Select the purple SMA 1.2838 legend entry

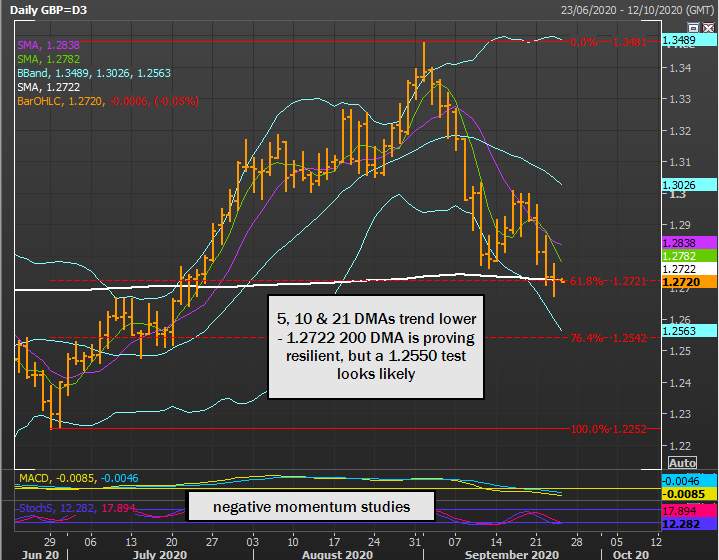point(49,45)
